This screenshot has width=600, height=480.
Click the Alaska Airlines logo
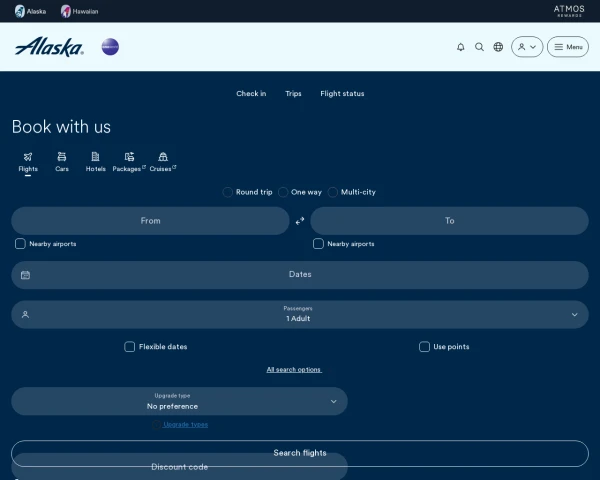49,47
